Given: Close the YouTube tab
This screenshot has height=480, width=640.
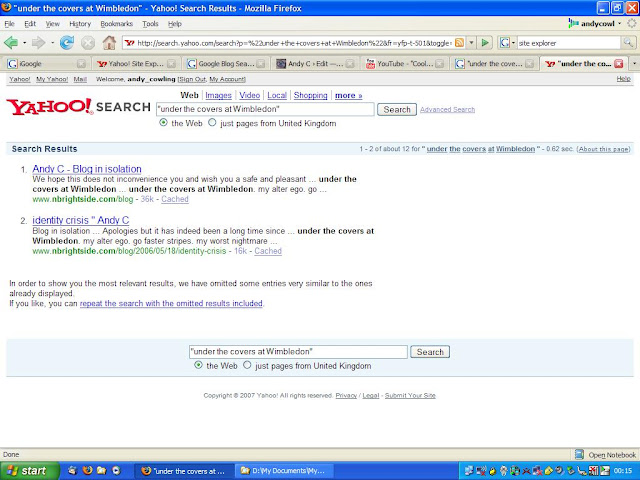Looking at the screenshot, I should point(439,64).
